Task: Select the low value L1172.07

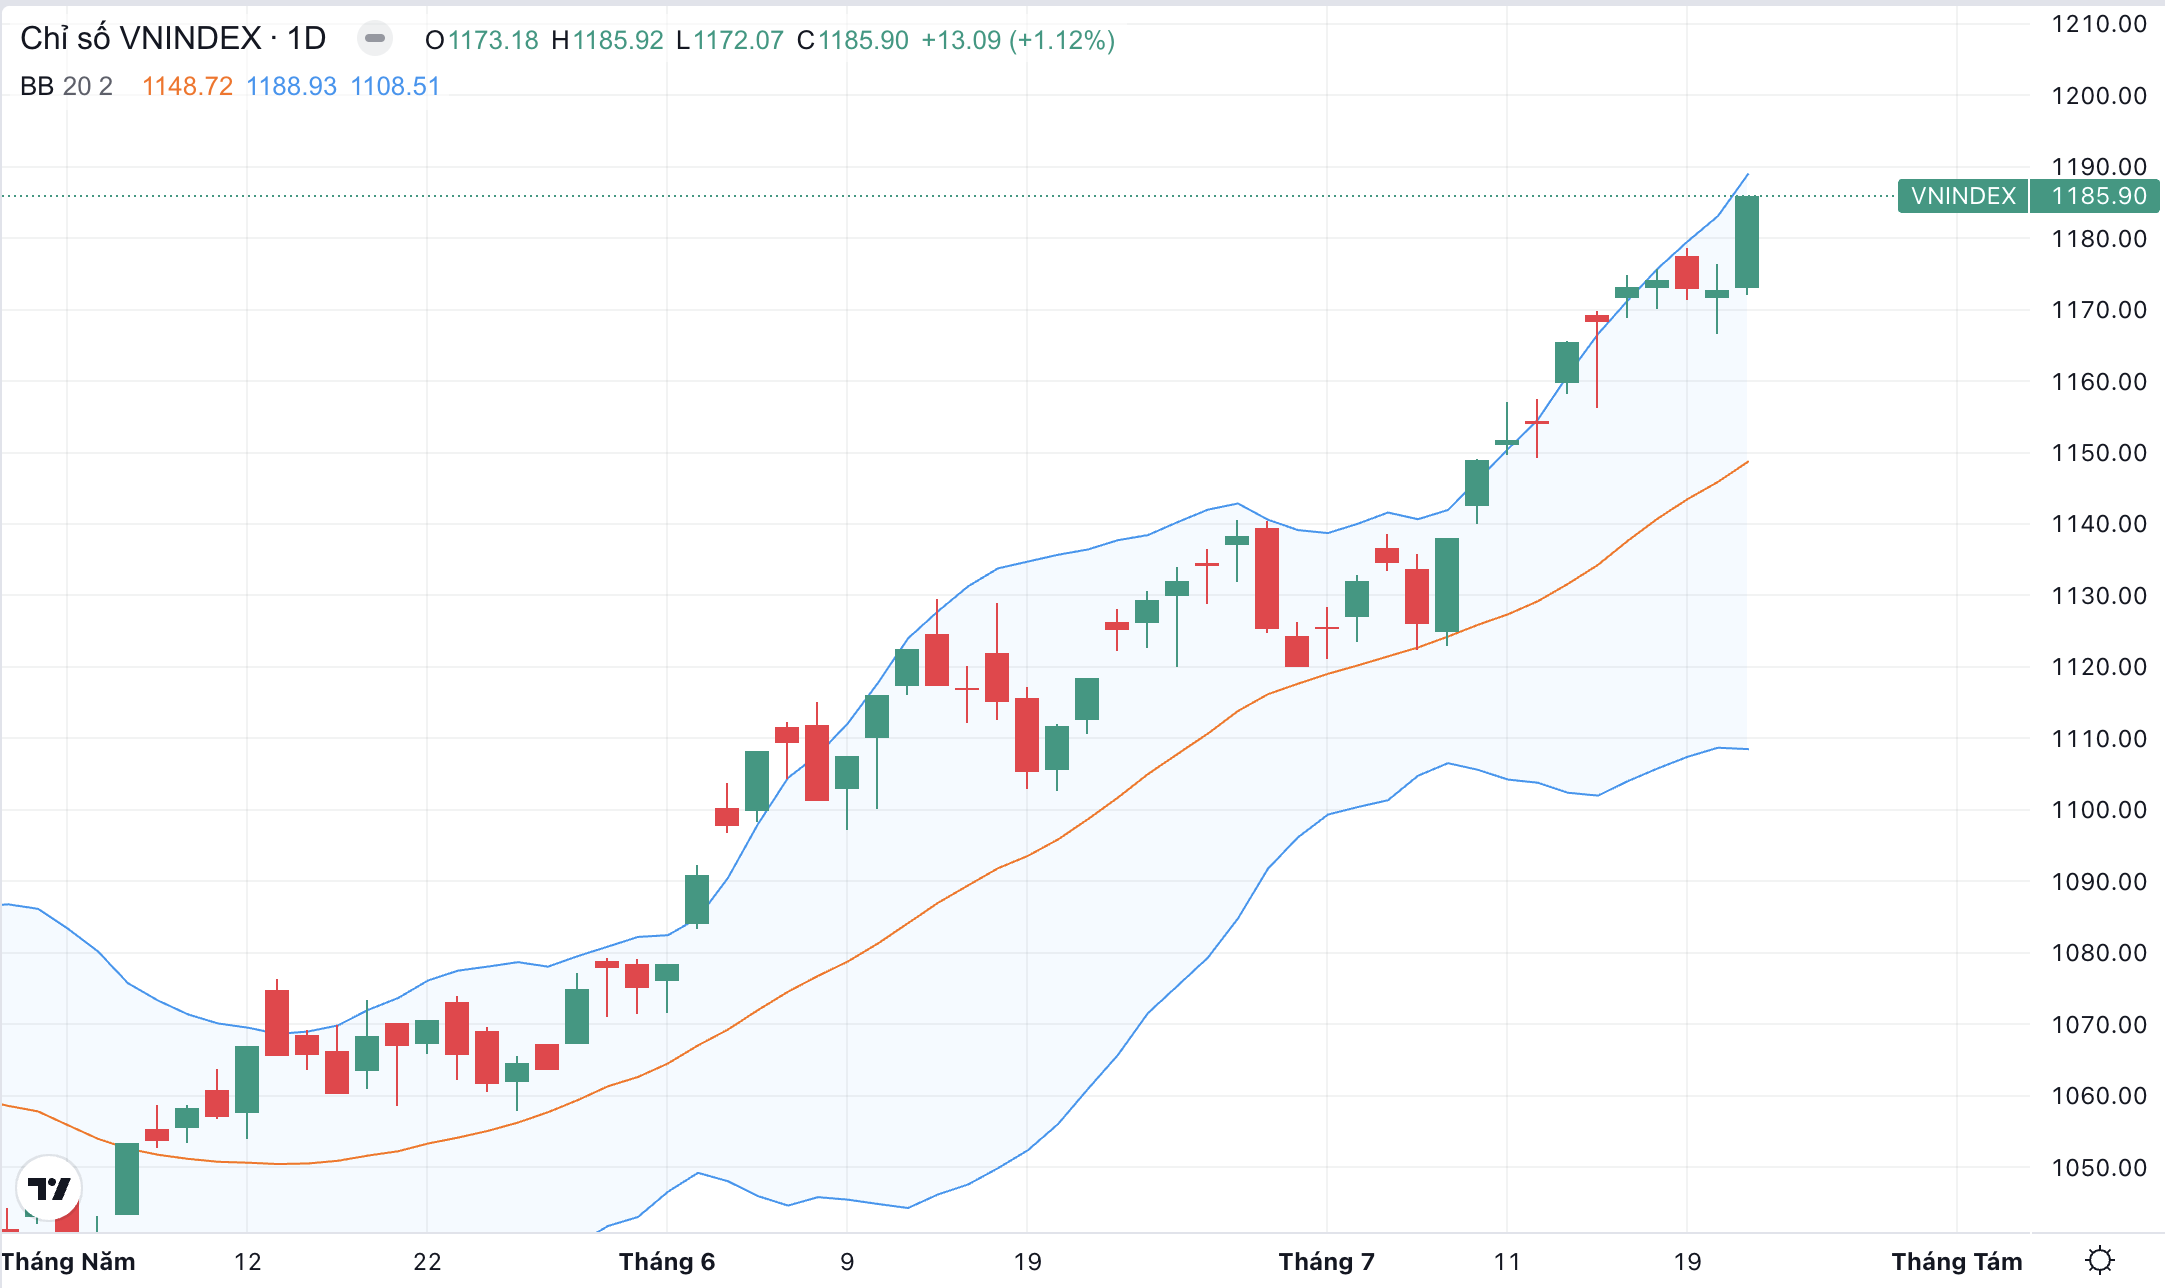Action: point(730,40)
